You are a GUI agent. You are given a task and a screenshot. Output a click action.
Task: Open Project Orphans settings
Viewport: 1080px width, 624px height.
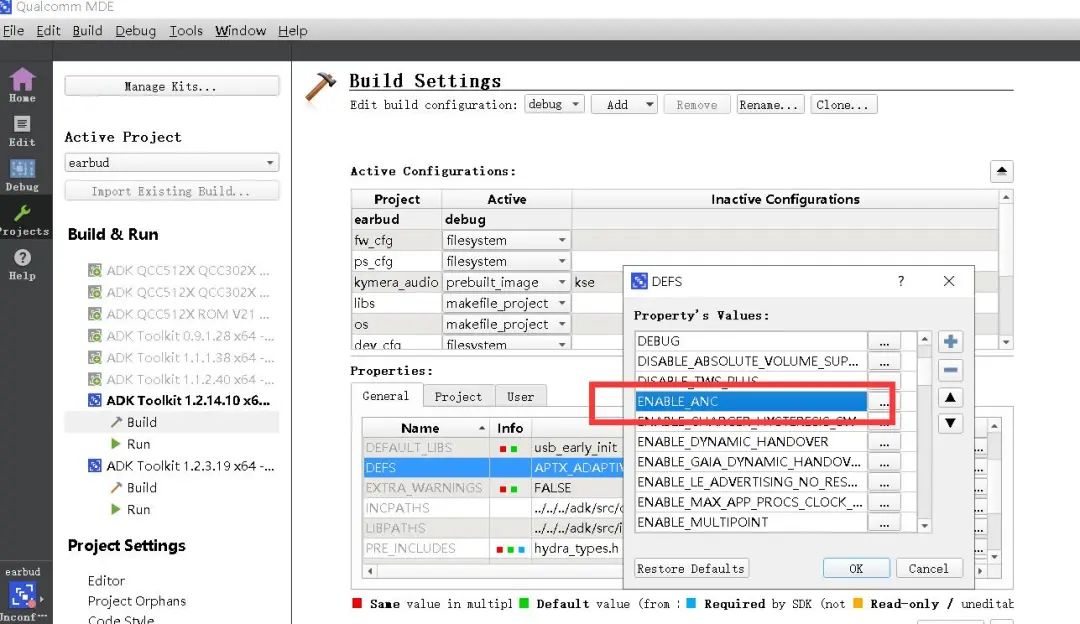[136, 601]
